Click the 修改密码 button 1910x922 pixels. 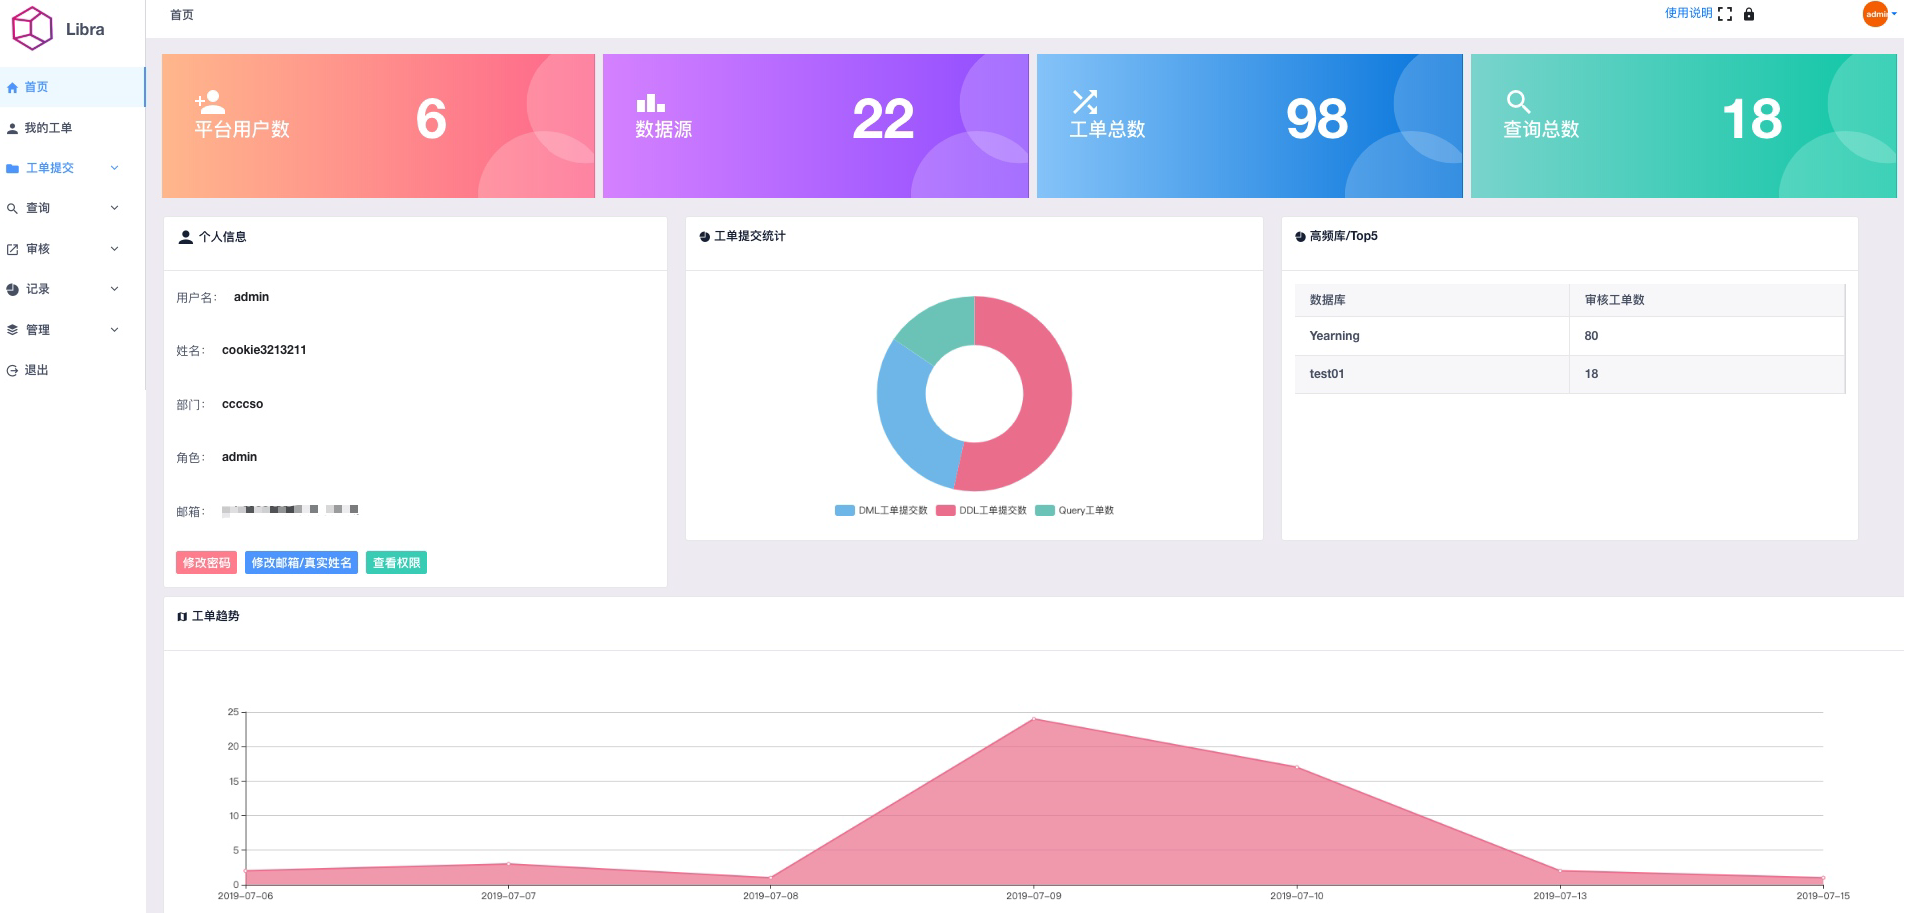click(206, 563)
